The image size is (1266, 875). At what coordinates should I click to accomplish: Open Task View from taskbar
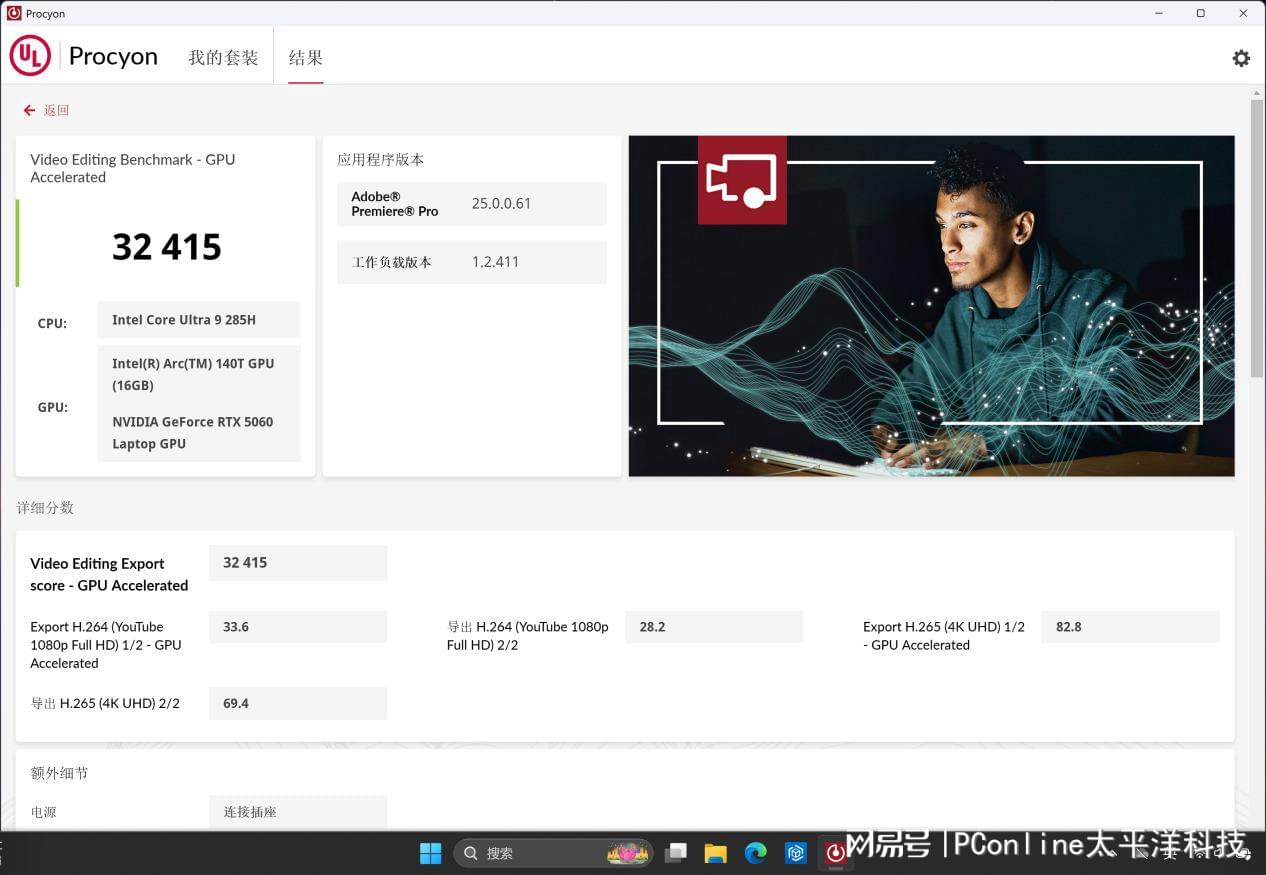(677, 853)
